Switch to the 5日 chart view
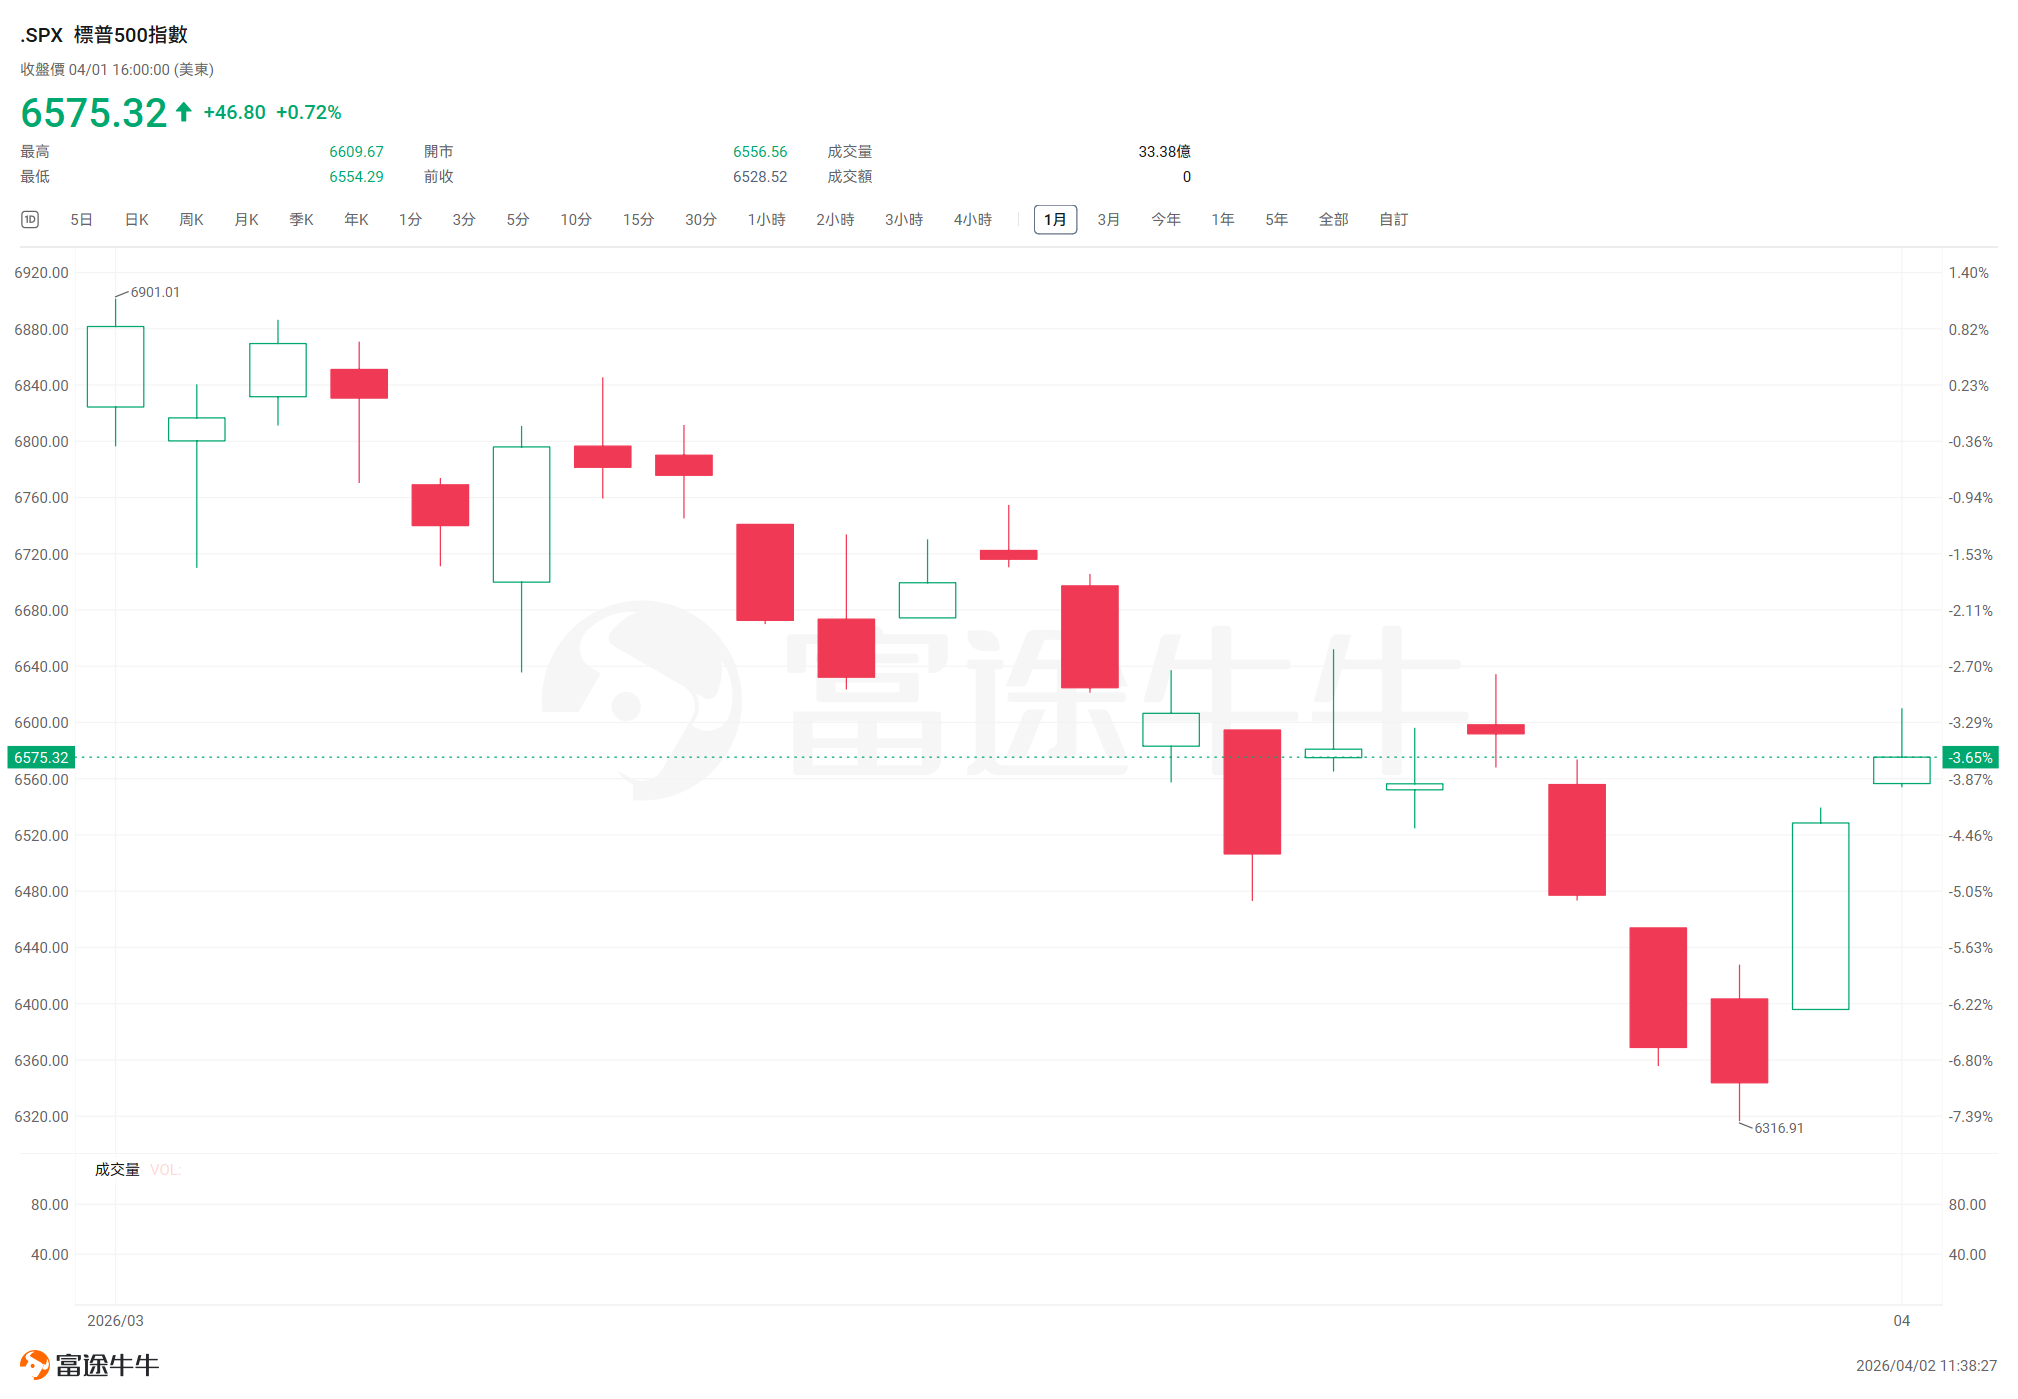This screenshot has width=2018, height=1399. pyautogui.click(x=81, y=219)
